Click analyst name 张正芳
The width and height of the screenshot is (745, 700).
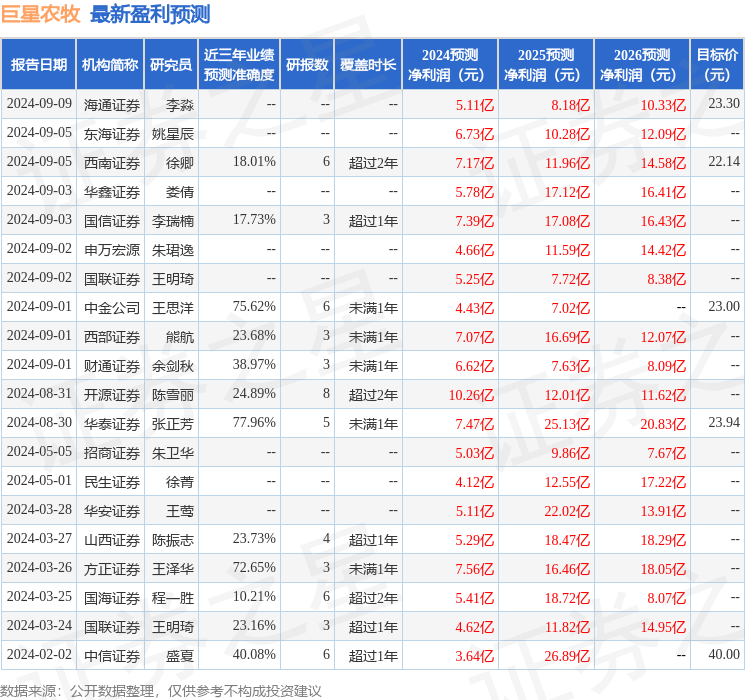tap(173, 424)
